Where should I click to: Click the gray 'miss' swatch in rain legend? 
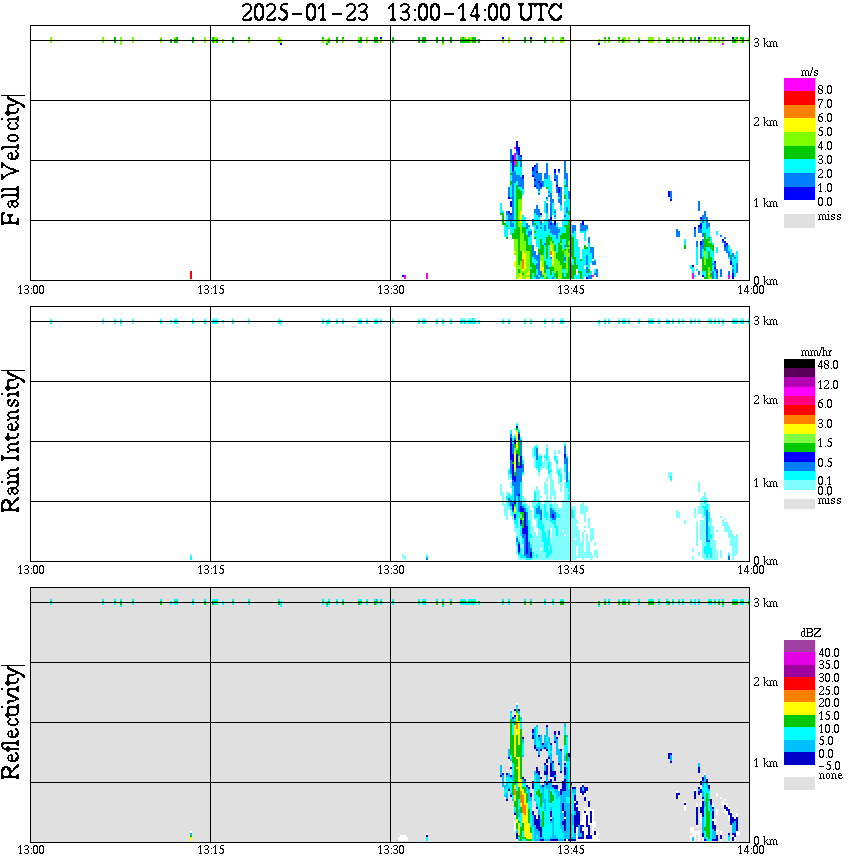click(x=799, y=504)
